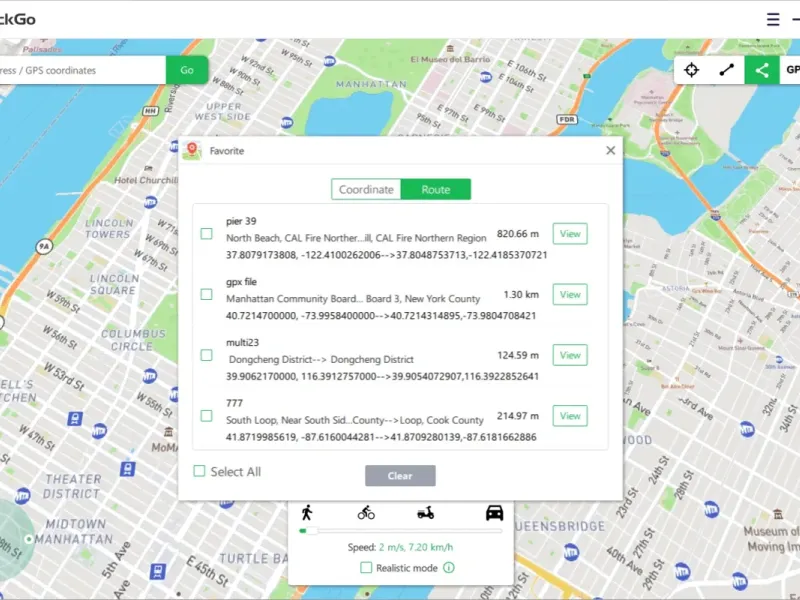Click the 9A highway shield on map

(x=44, y=247)
